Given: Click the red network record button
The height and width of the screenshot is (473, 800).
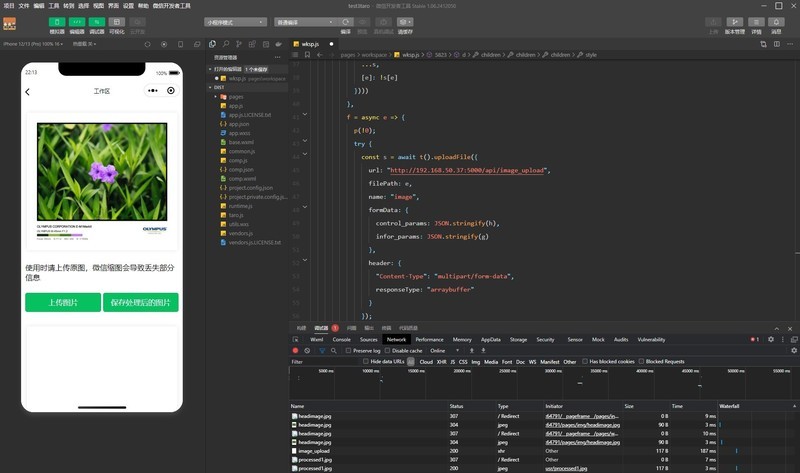Looking at the screenshot, I should pyautogui.click(x=295, y=351).
